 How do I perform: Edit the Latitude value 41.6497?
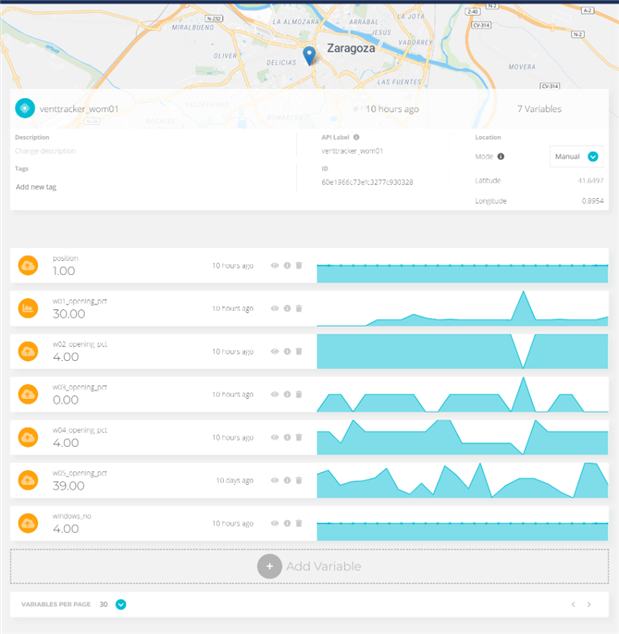click(590, 180)
